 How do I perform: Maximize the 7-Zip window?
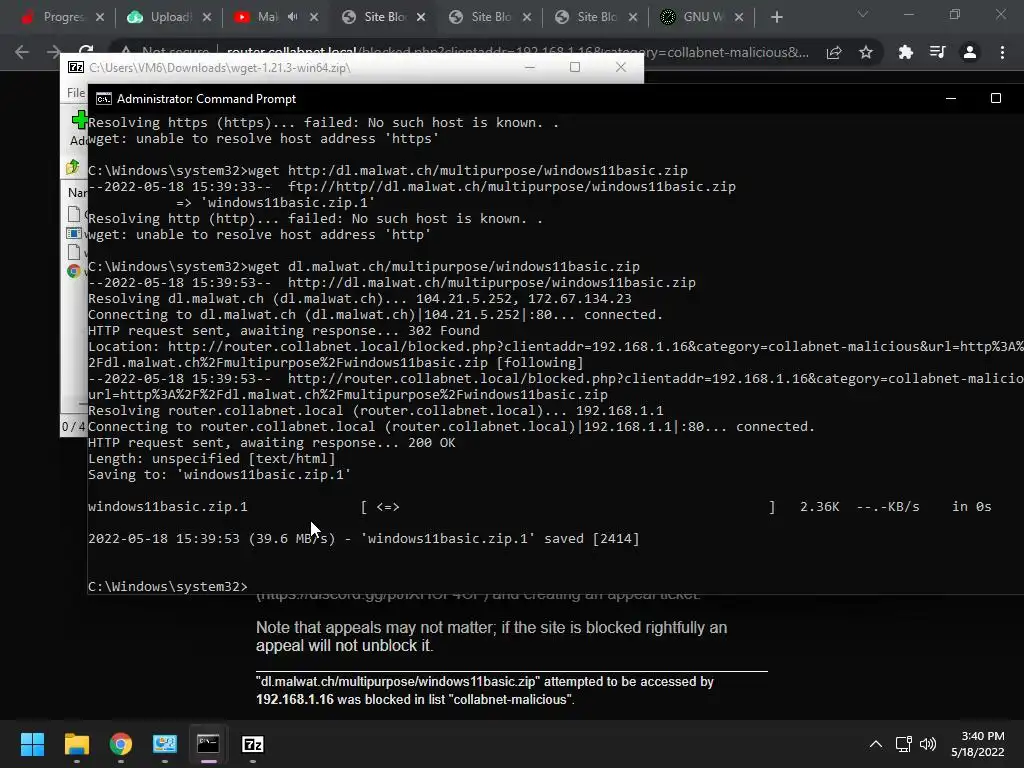point(575,67)
